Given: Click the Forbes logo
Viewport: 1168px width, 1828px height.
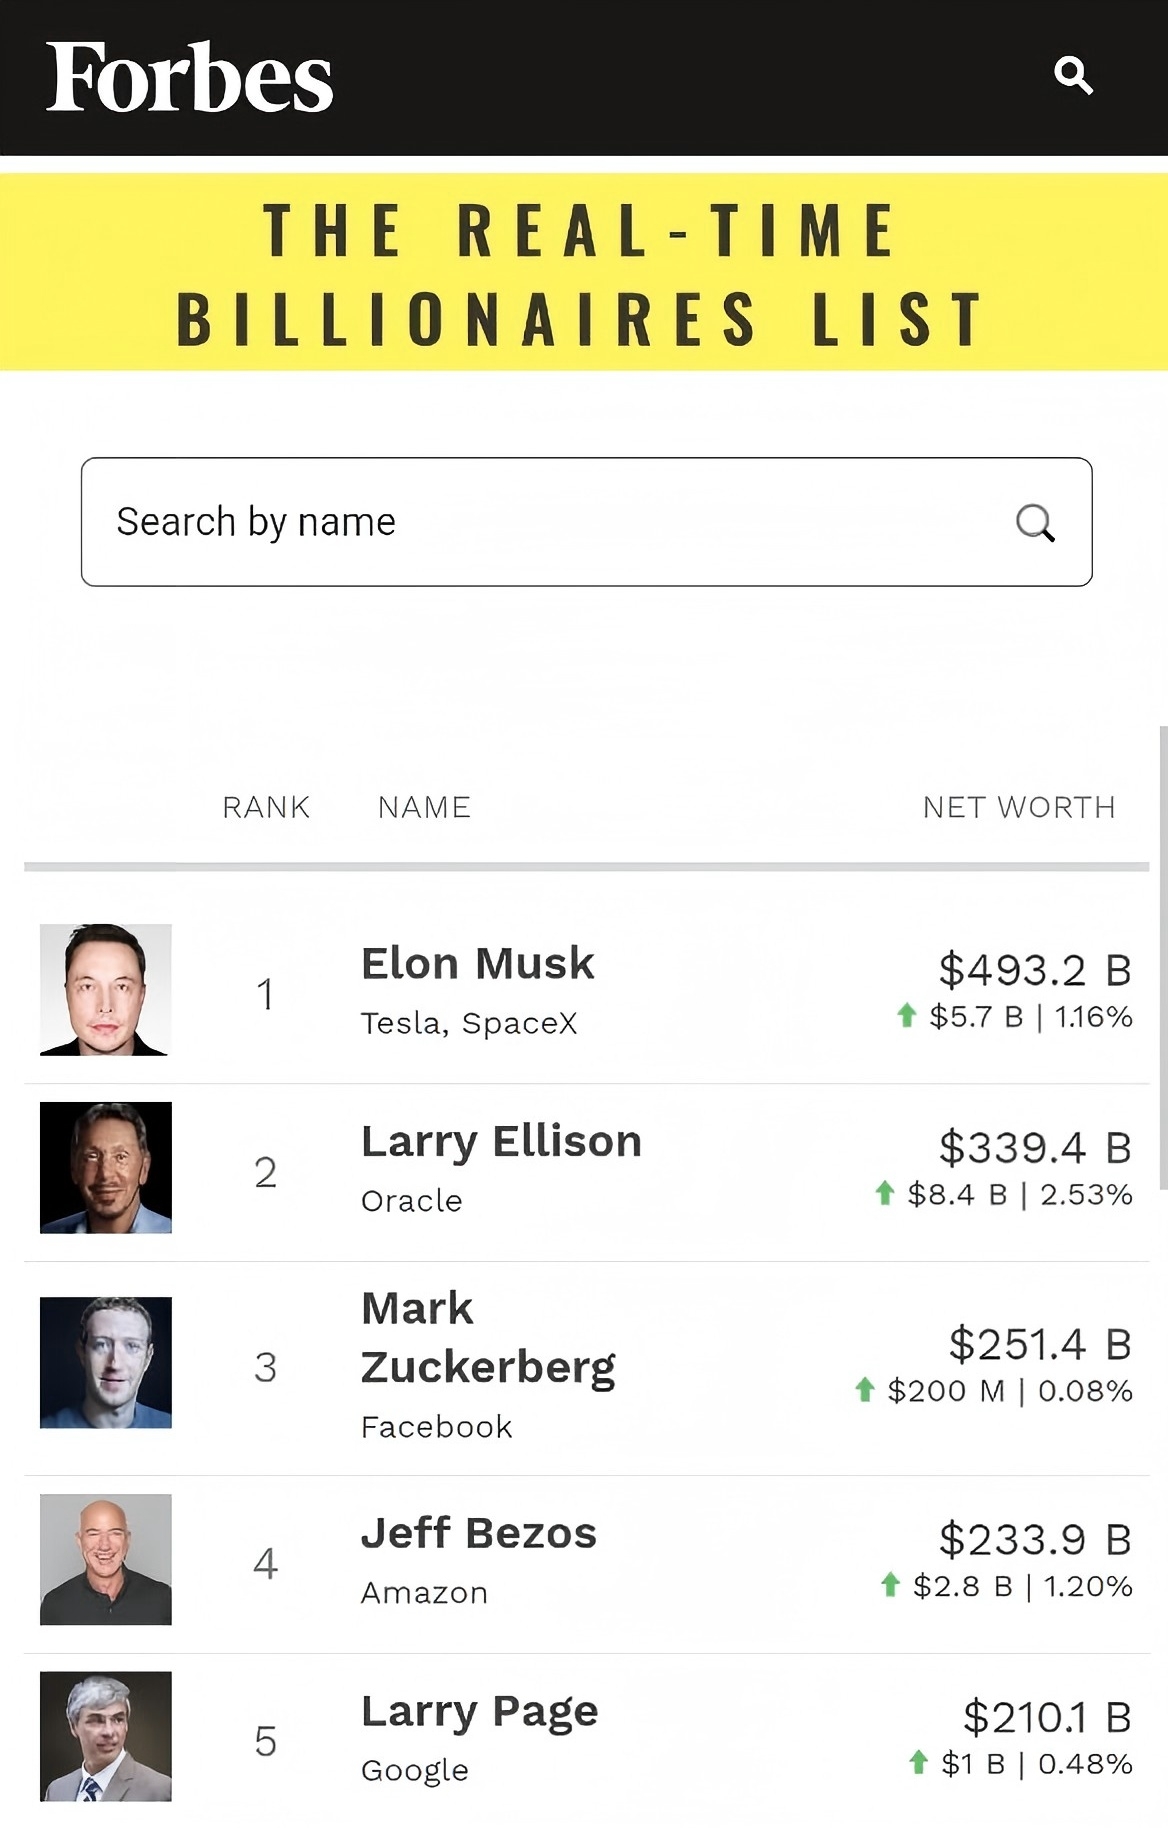Looking at the screenshot, I should (189, 77).
